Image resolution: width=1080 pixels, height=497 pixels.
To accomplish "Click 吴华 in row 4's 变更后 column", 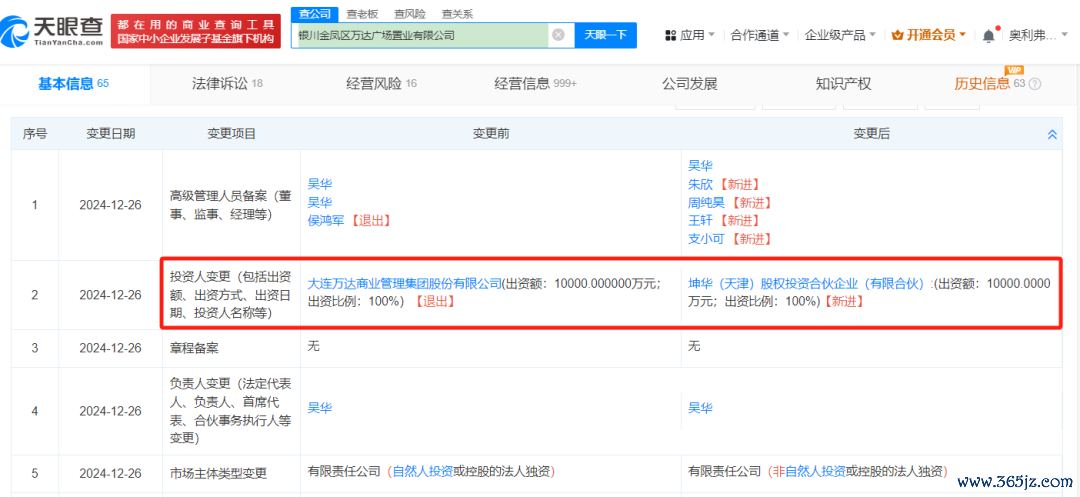I will pos(700,408).
